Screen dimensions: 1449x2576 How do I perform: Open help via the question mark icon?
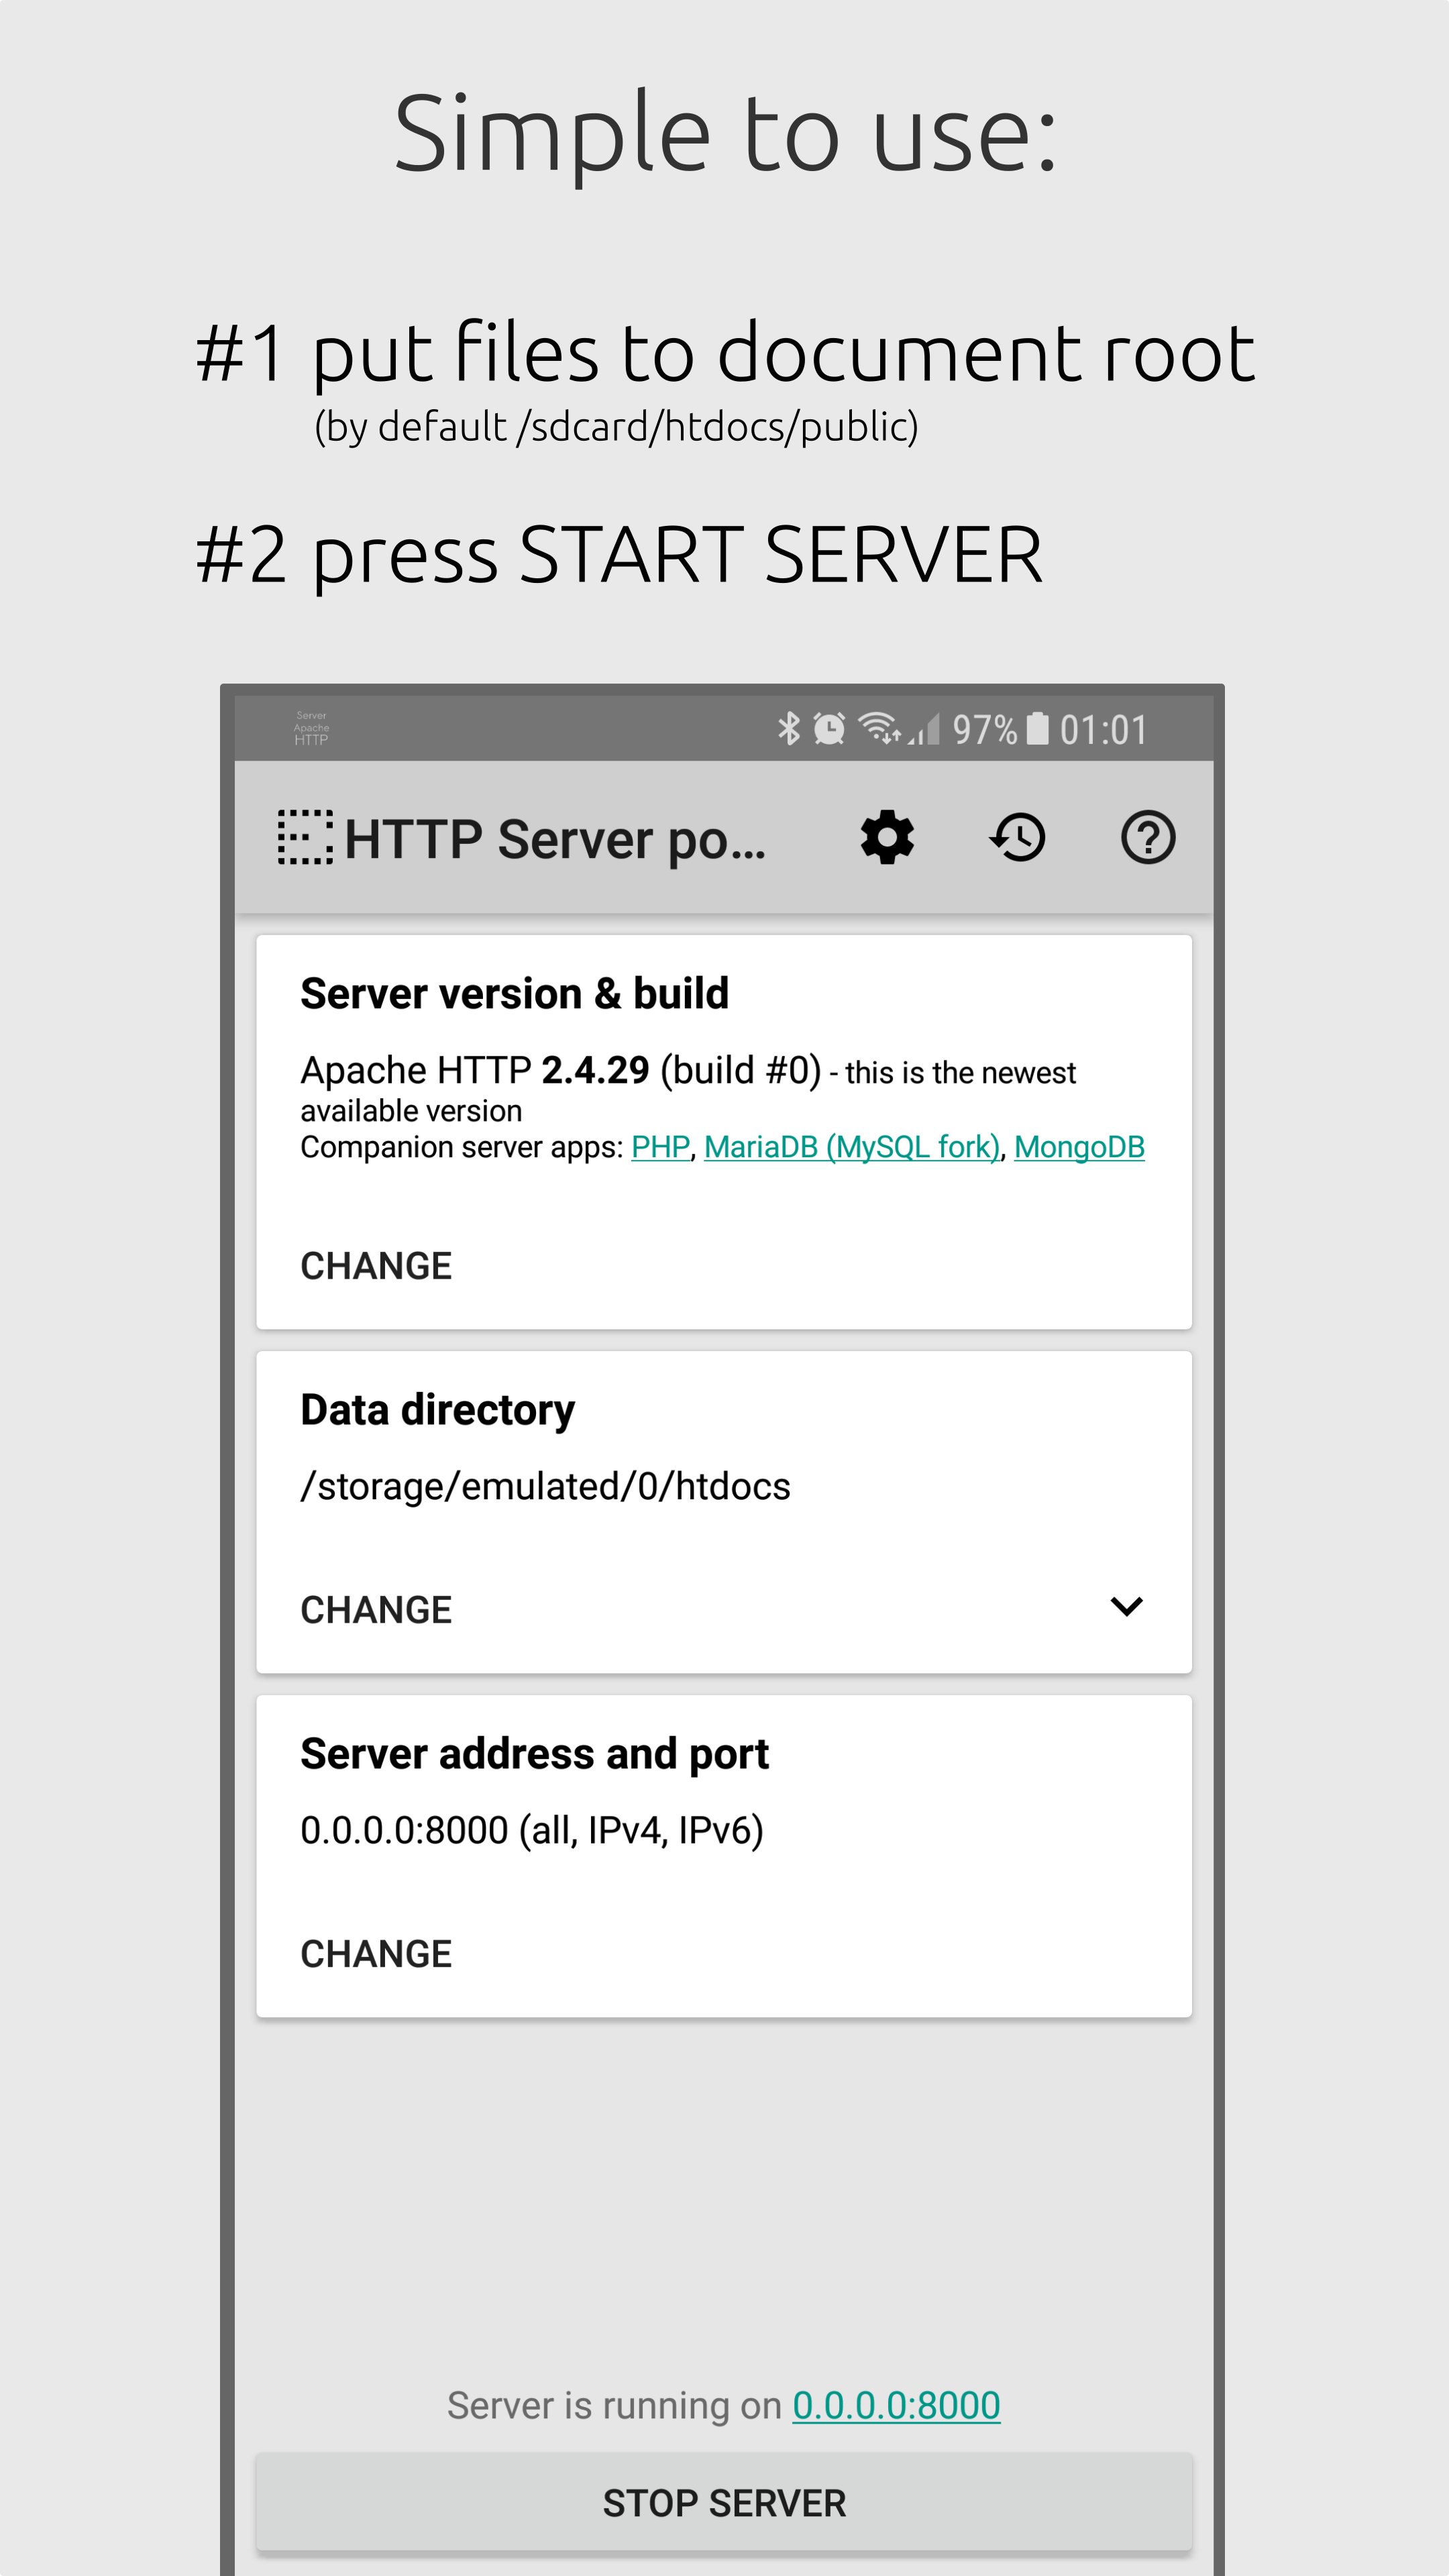point(1148,838)
